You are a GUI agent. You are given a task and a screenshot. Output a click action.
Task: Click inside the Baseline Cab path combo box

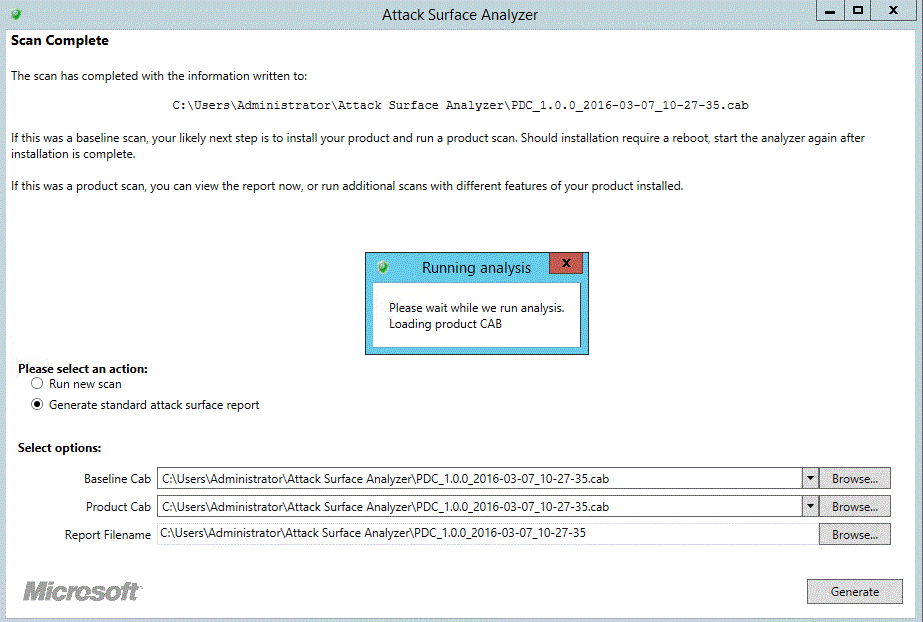click(x=478, y=479)
